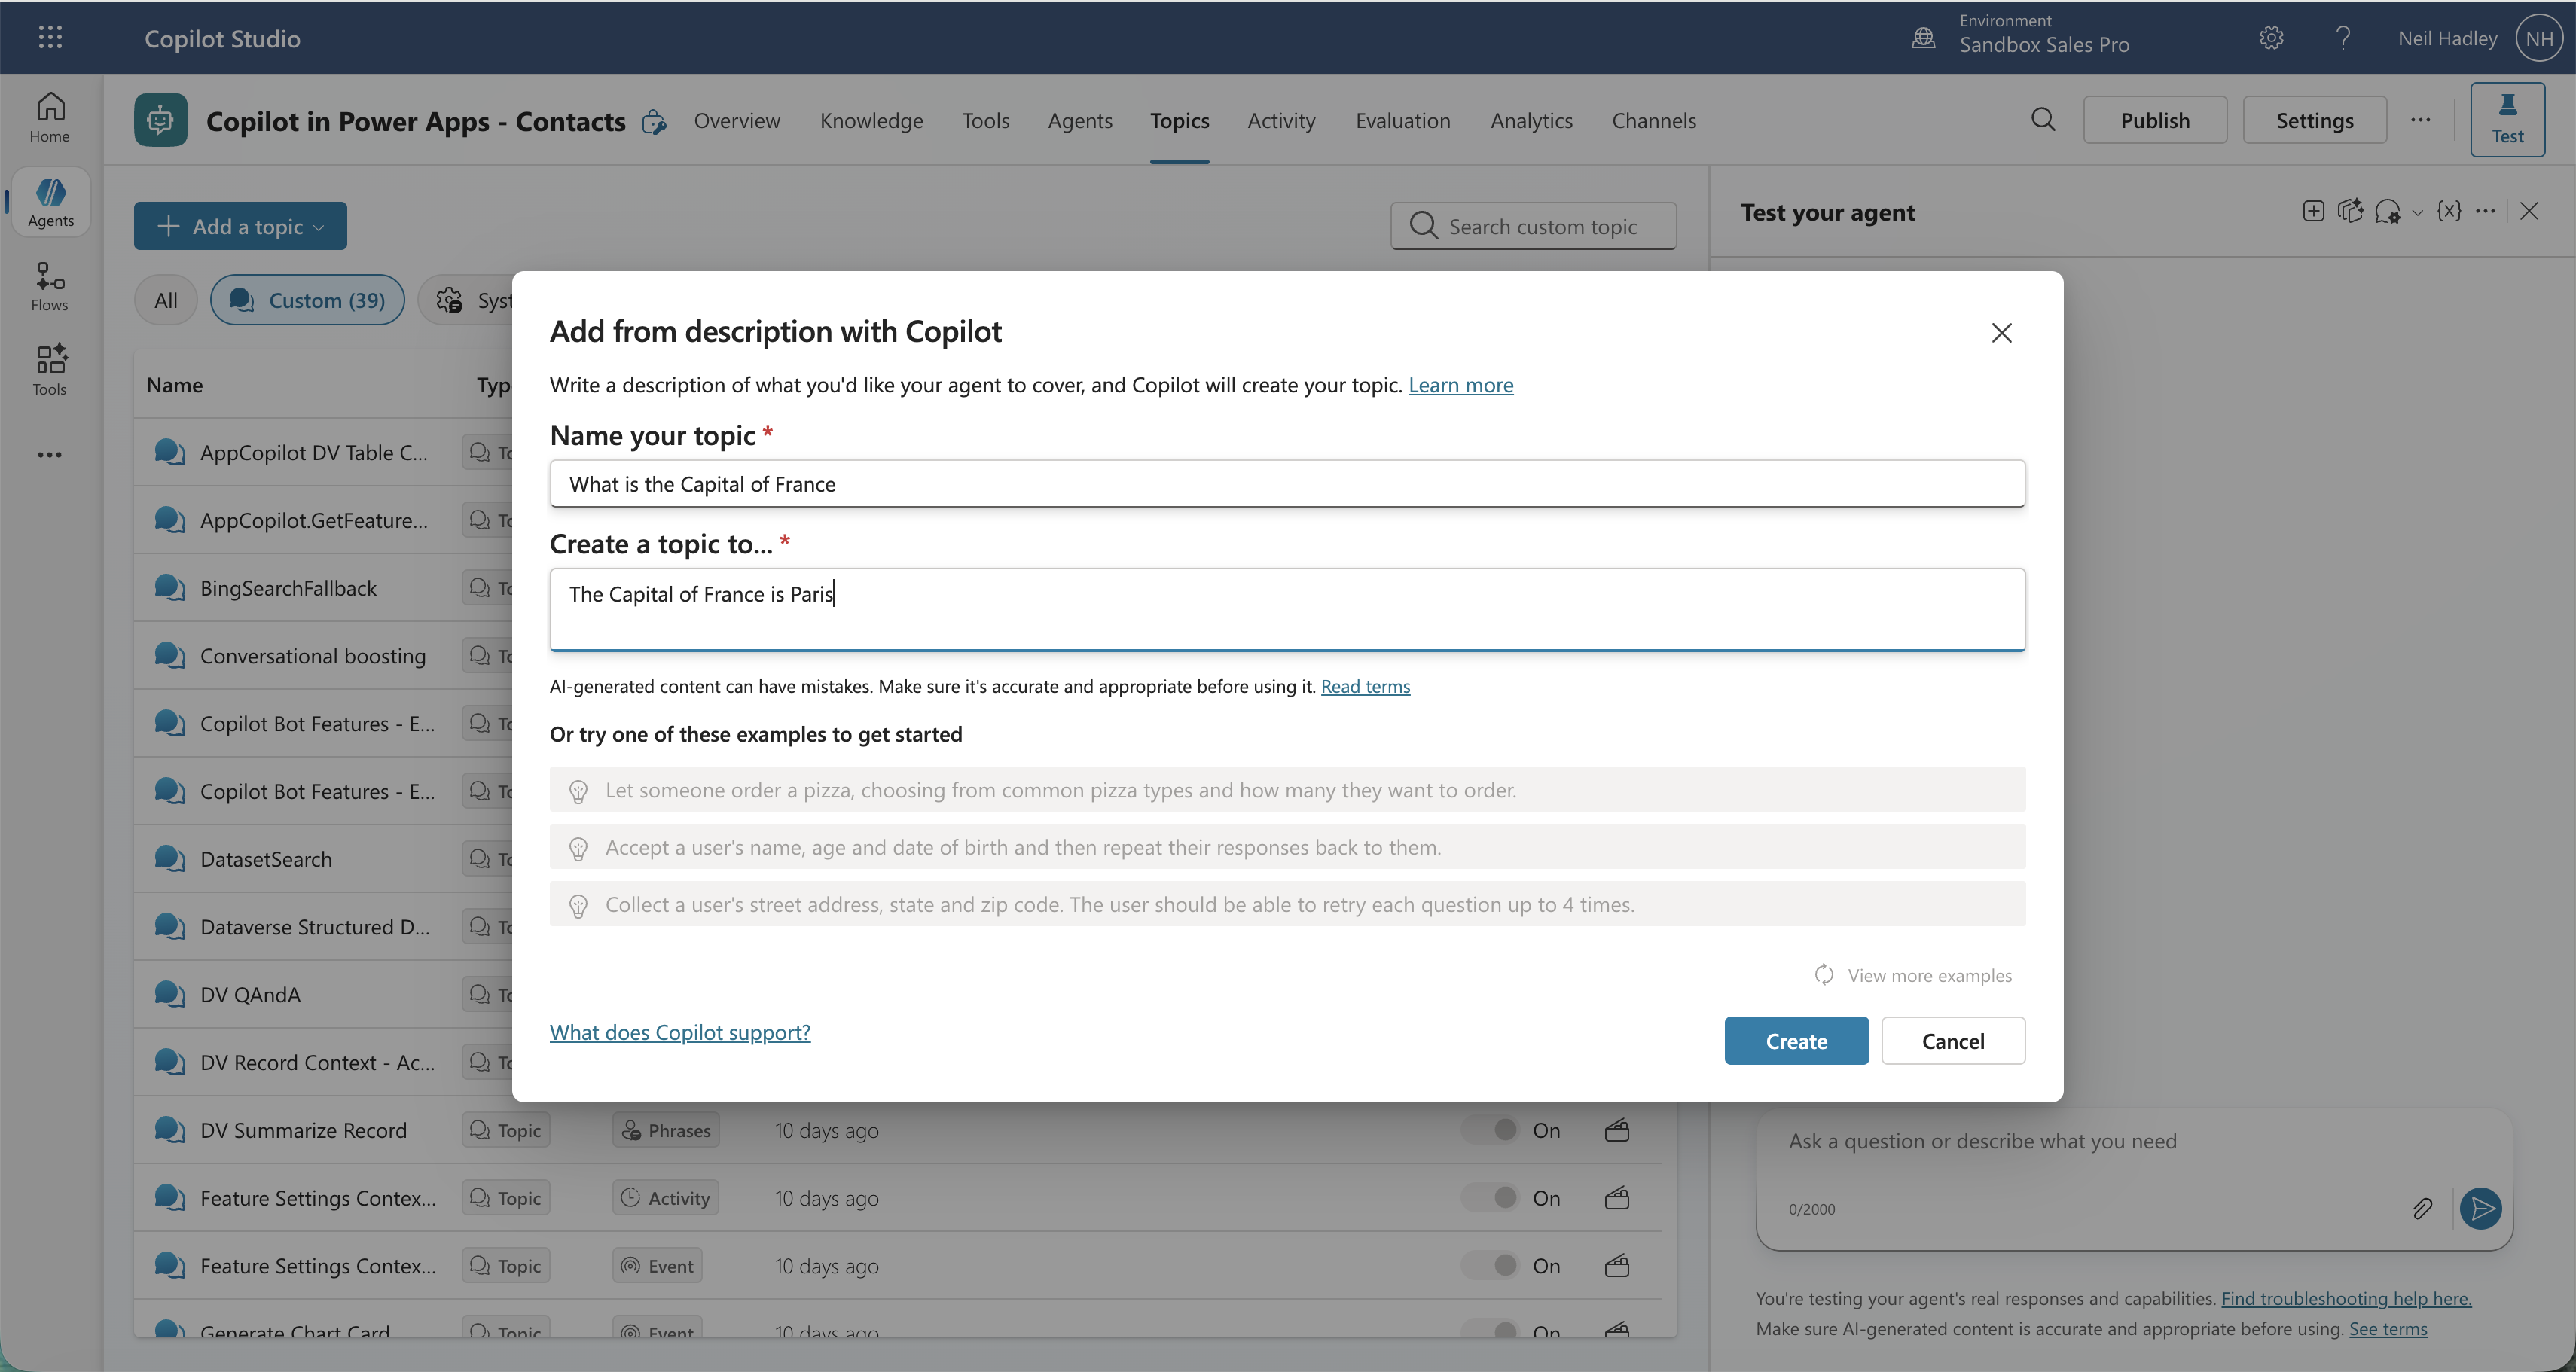Click the Settings button
Image resolution: width=2576 pixels, height=1372 pixels.
point(2314,120)
